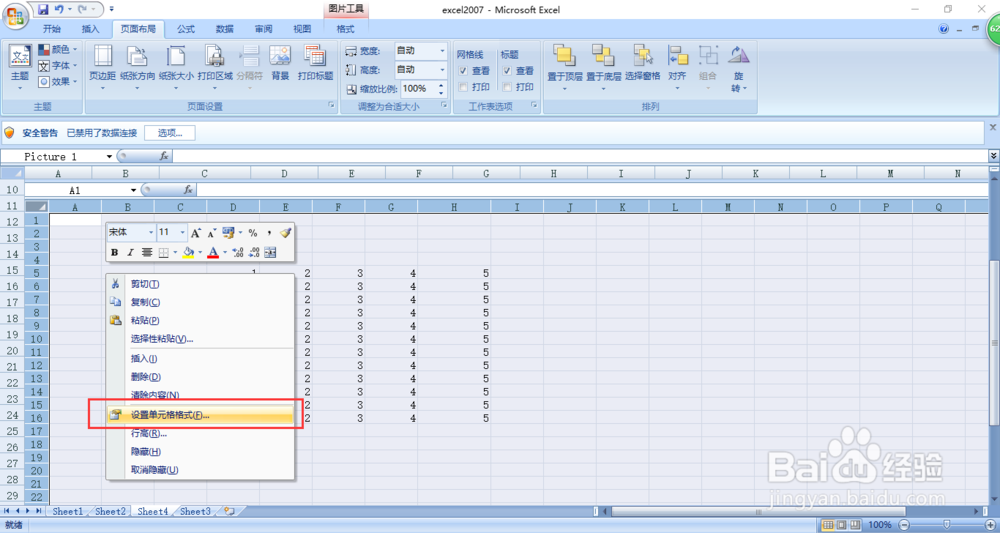Toggle Gridlines View (网格线 查看) checkbox
This screenshot has width=1000, height=533.
[464, 71]
